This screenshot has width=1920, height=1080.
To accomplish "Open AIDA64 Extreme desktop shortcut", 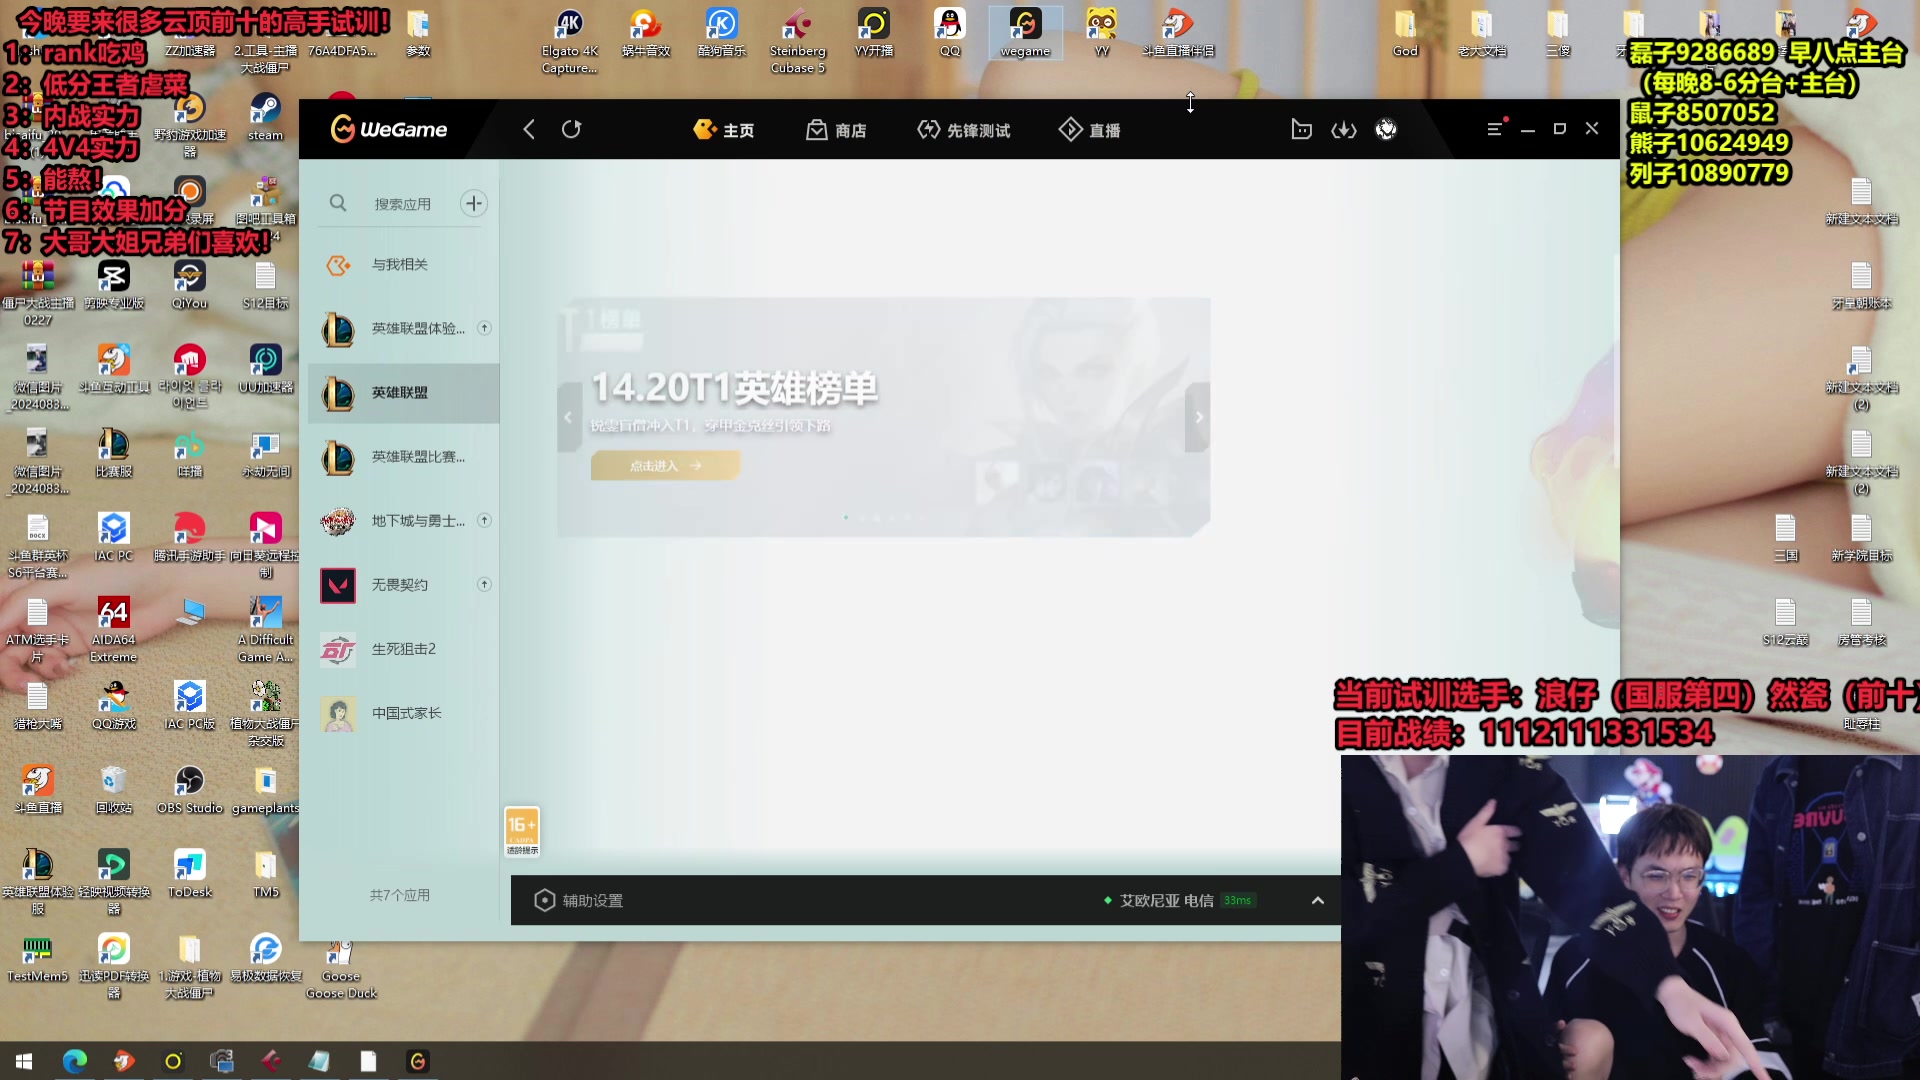I will pyautogui.click(x=113, y=630).
